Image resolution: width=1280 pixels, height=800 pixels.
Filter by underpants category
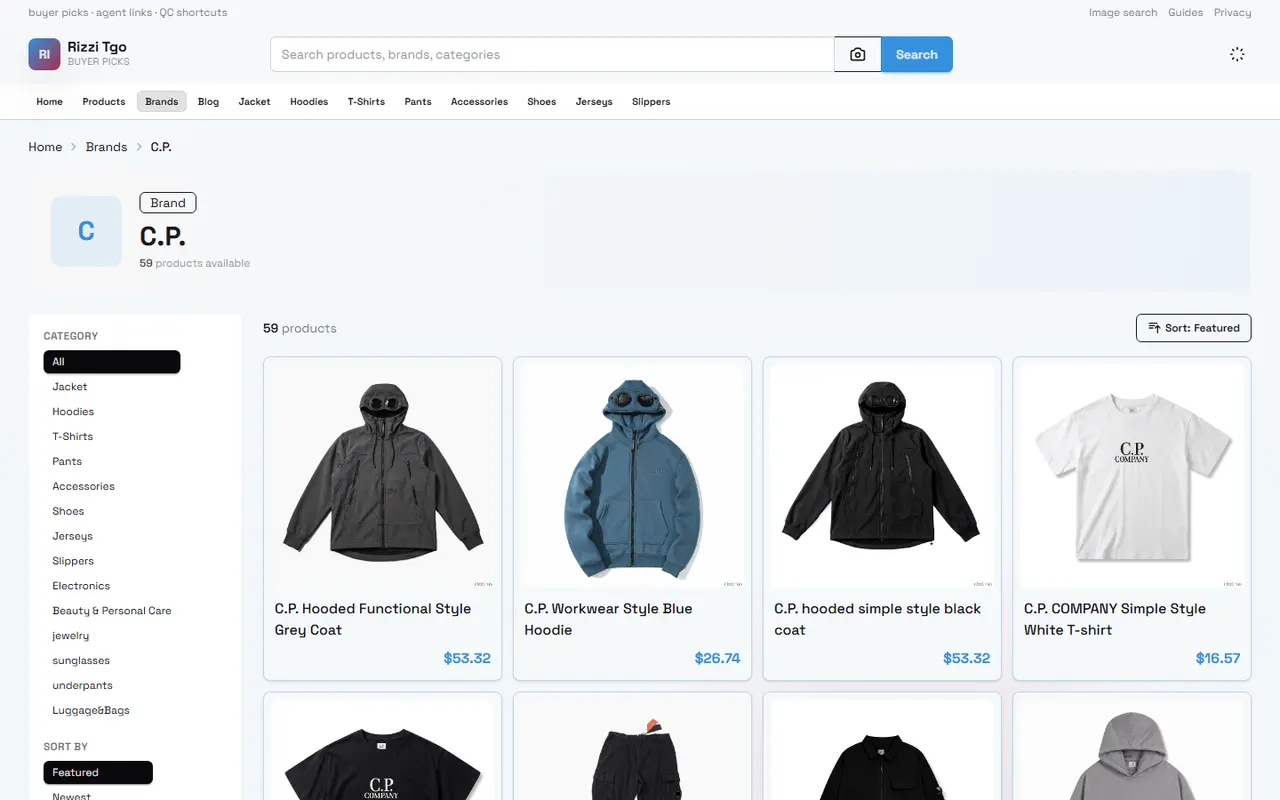[112, 686]
